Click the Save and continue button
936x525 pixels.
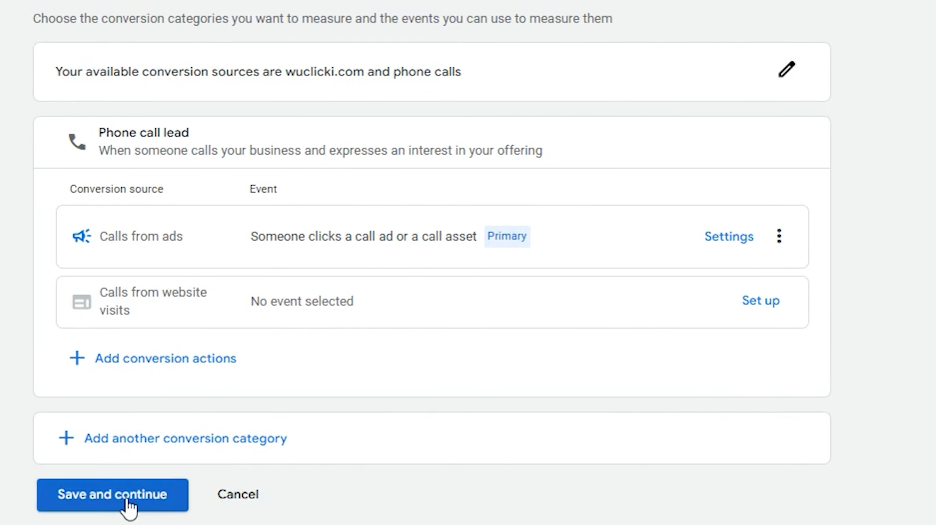[x=112, y=495]
